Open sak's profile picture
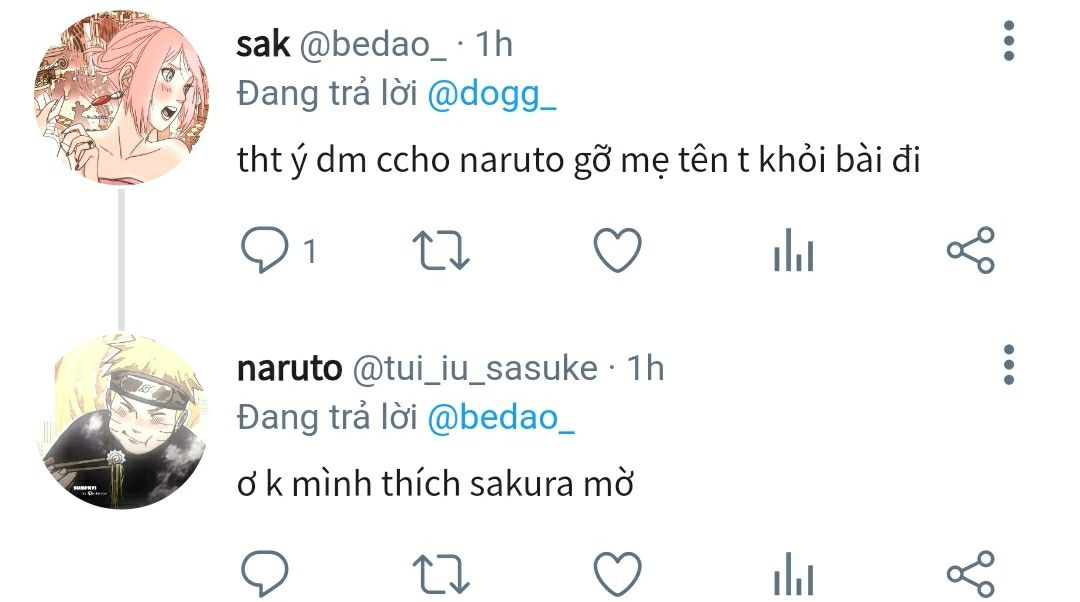 pos(123,99)
